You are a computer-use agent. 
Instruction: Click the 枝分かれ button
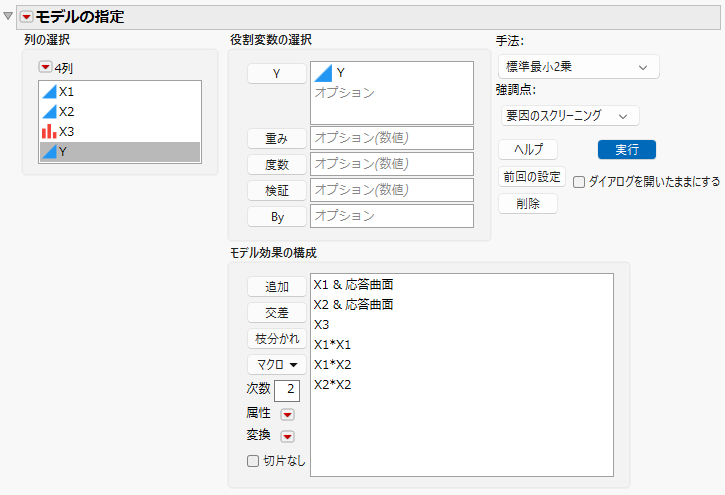click(x=276, y=338)
